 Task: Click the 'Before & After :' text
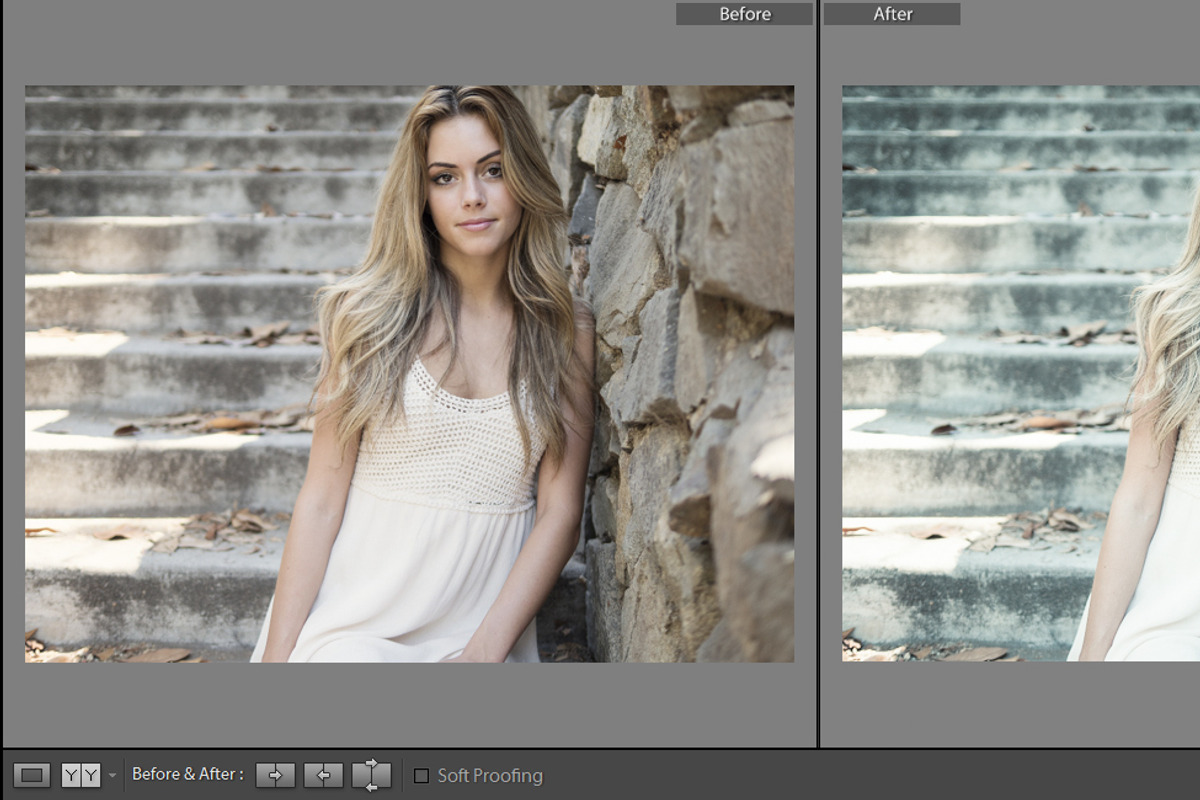(x=188, y=774)
